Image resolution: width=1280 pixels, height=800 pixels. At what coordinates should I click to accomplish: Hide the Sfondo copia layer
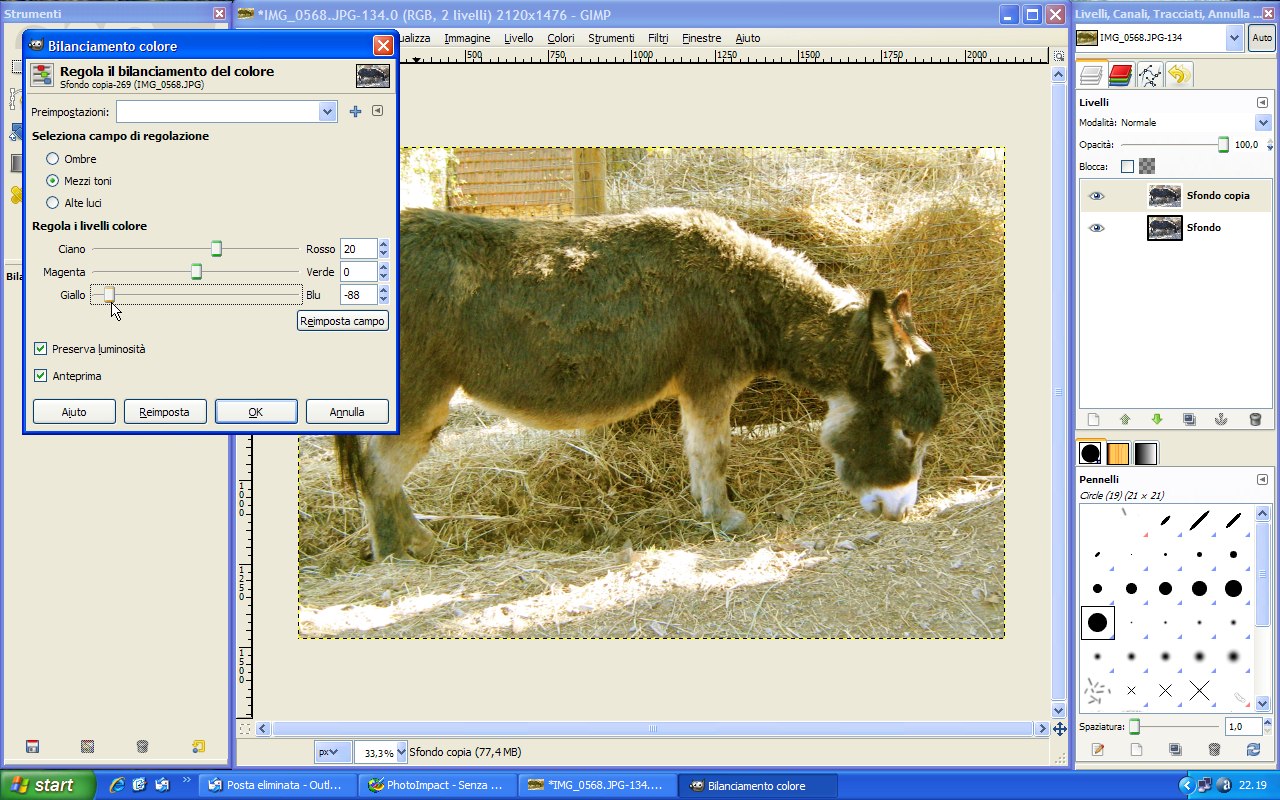tap(1097, 196)
